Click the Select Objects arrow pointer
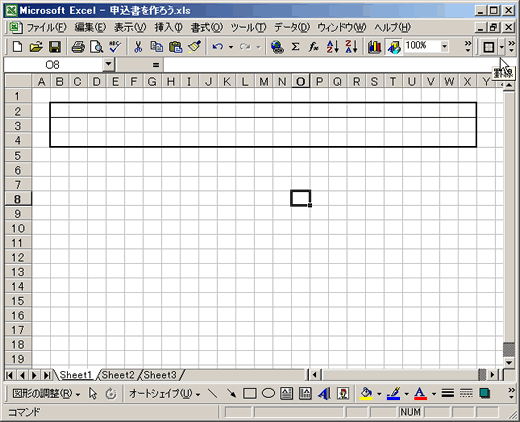The image size is (520, 422). pyautogui.click(x=93, y=394)
